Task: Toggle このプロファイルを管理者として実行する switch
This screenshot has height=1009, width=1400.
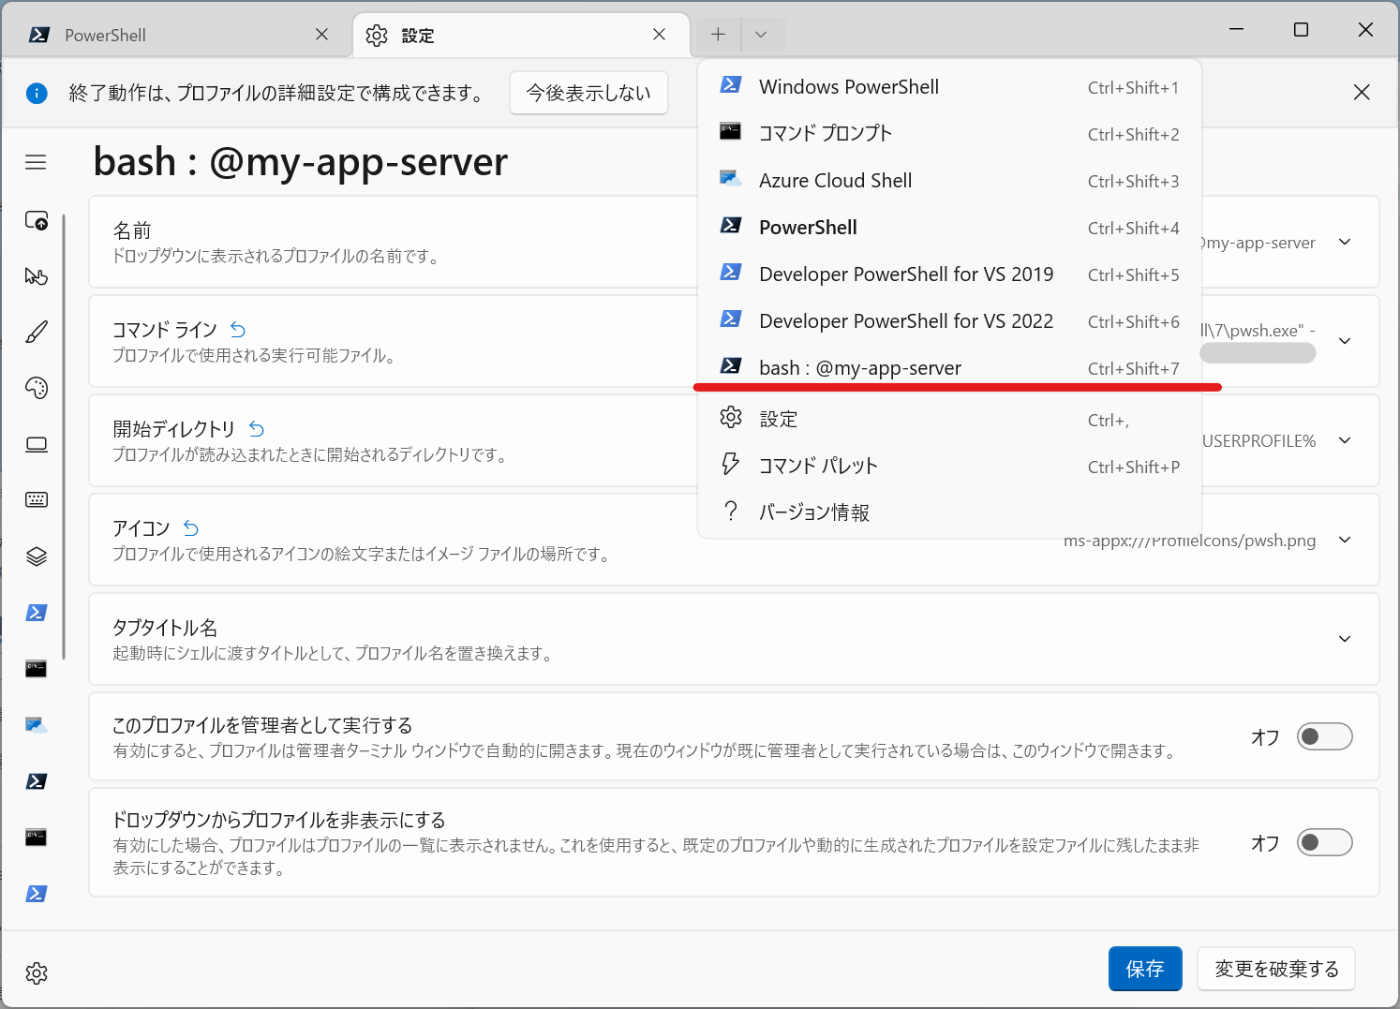Action: (x=1324, y=737)
